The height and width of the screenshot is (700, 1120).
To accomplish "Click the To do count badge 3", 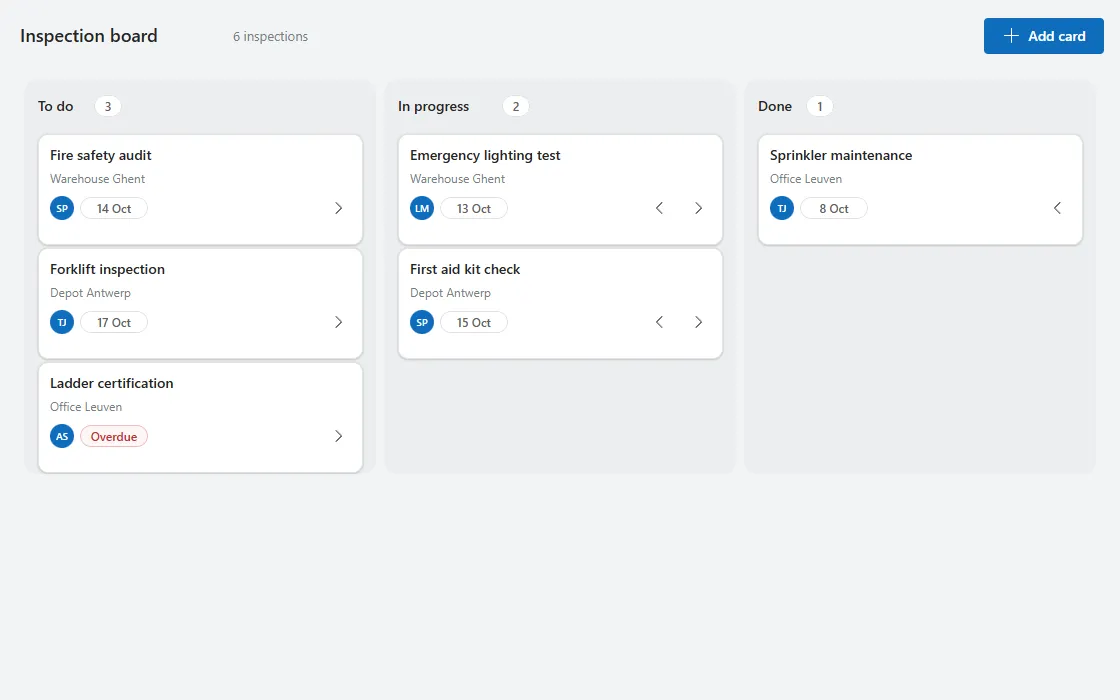I will tap(108, 106).
